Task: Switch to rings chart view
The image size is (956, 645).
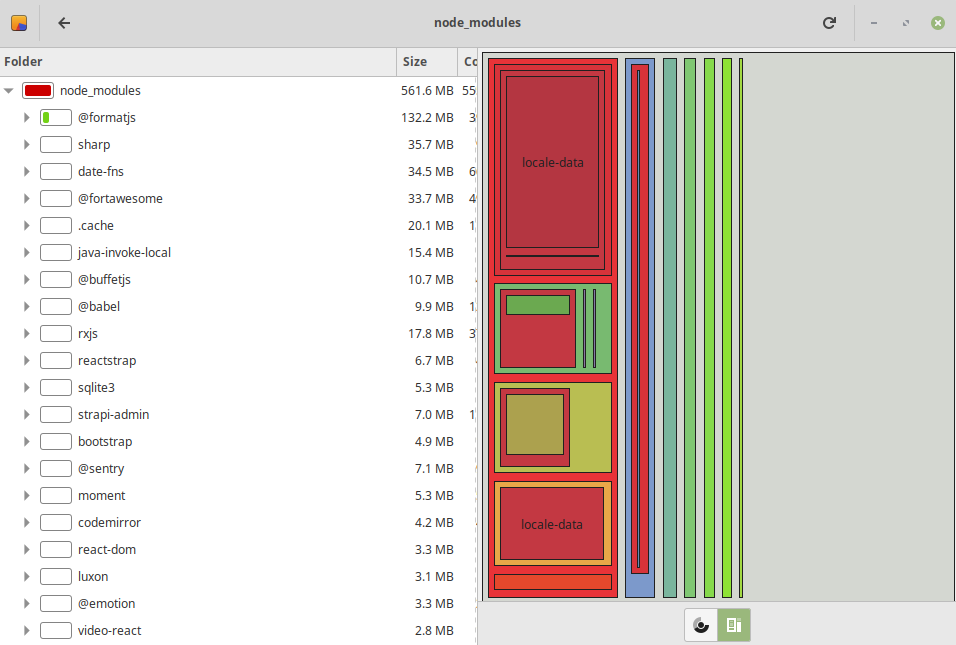Action: (x=701, y=625)
